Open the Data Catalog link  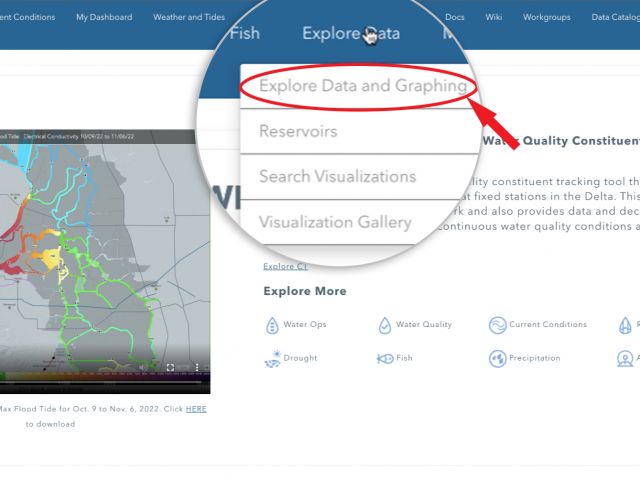[616, 17]
